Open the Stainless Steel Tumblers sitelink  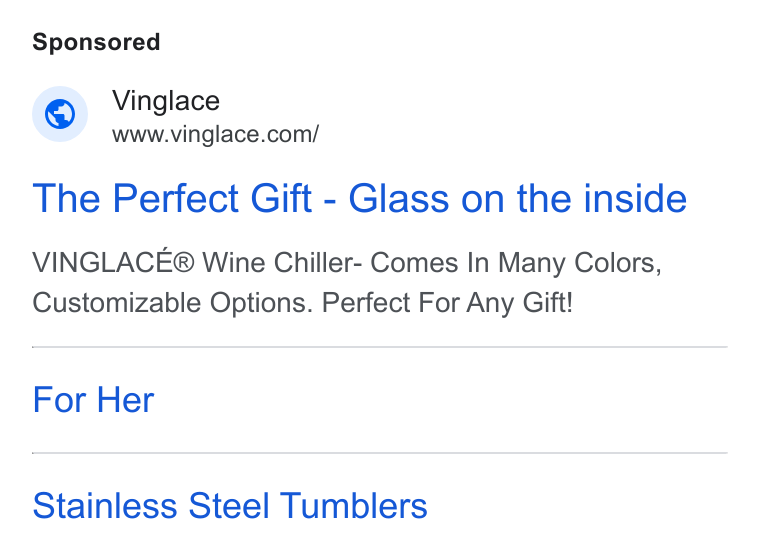pyautogui.click(x=230, y=506)
